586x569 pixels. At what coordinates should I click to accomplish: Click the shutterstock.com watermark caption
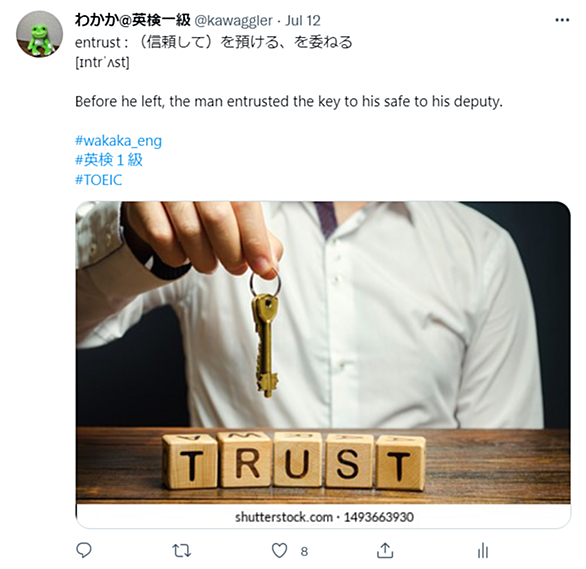point(324,517)
